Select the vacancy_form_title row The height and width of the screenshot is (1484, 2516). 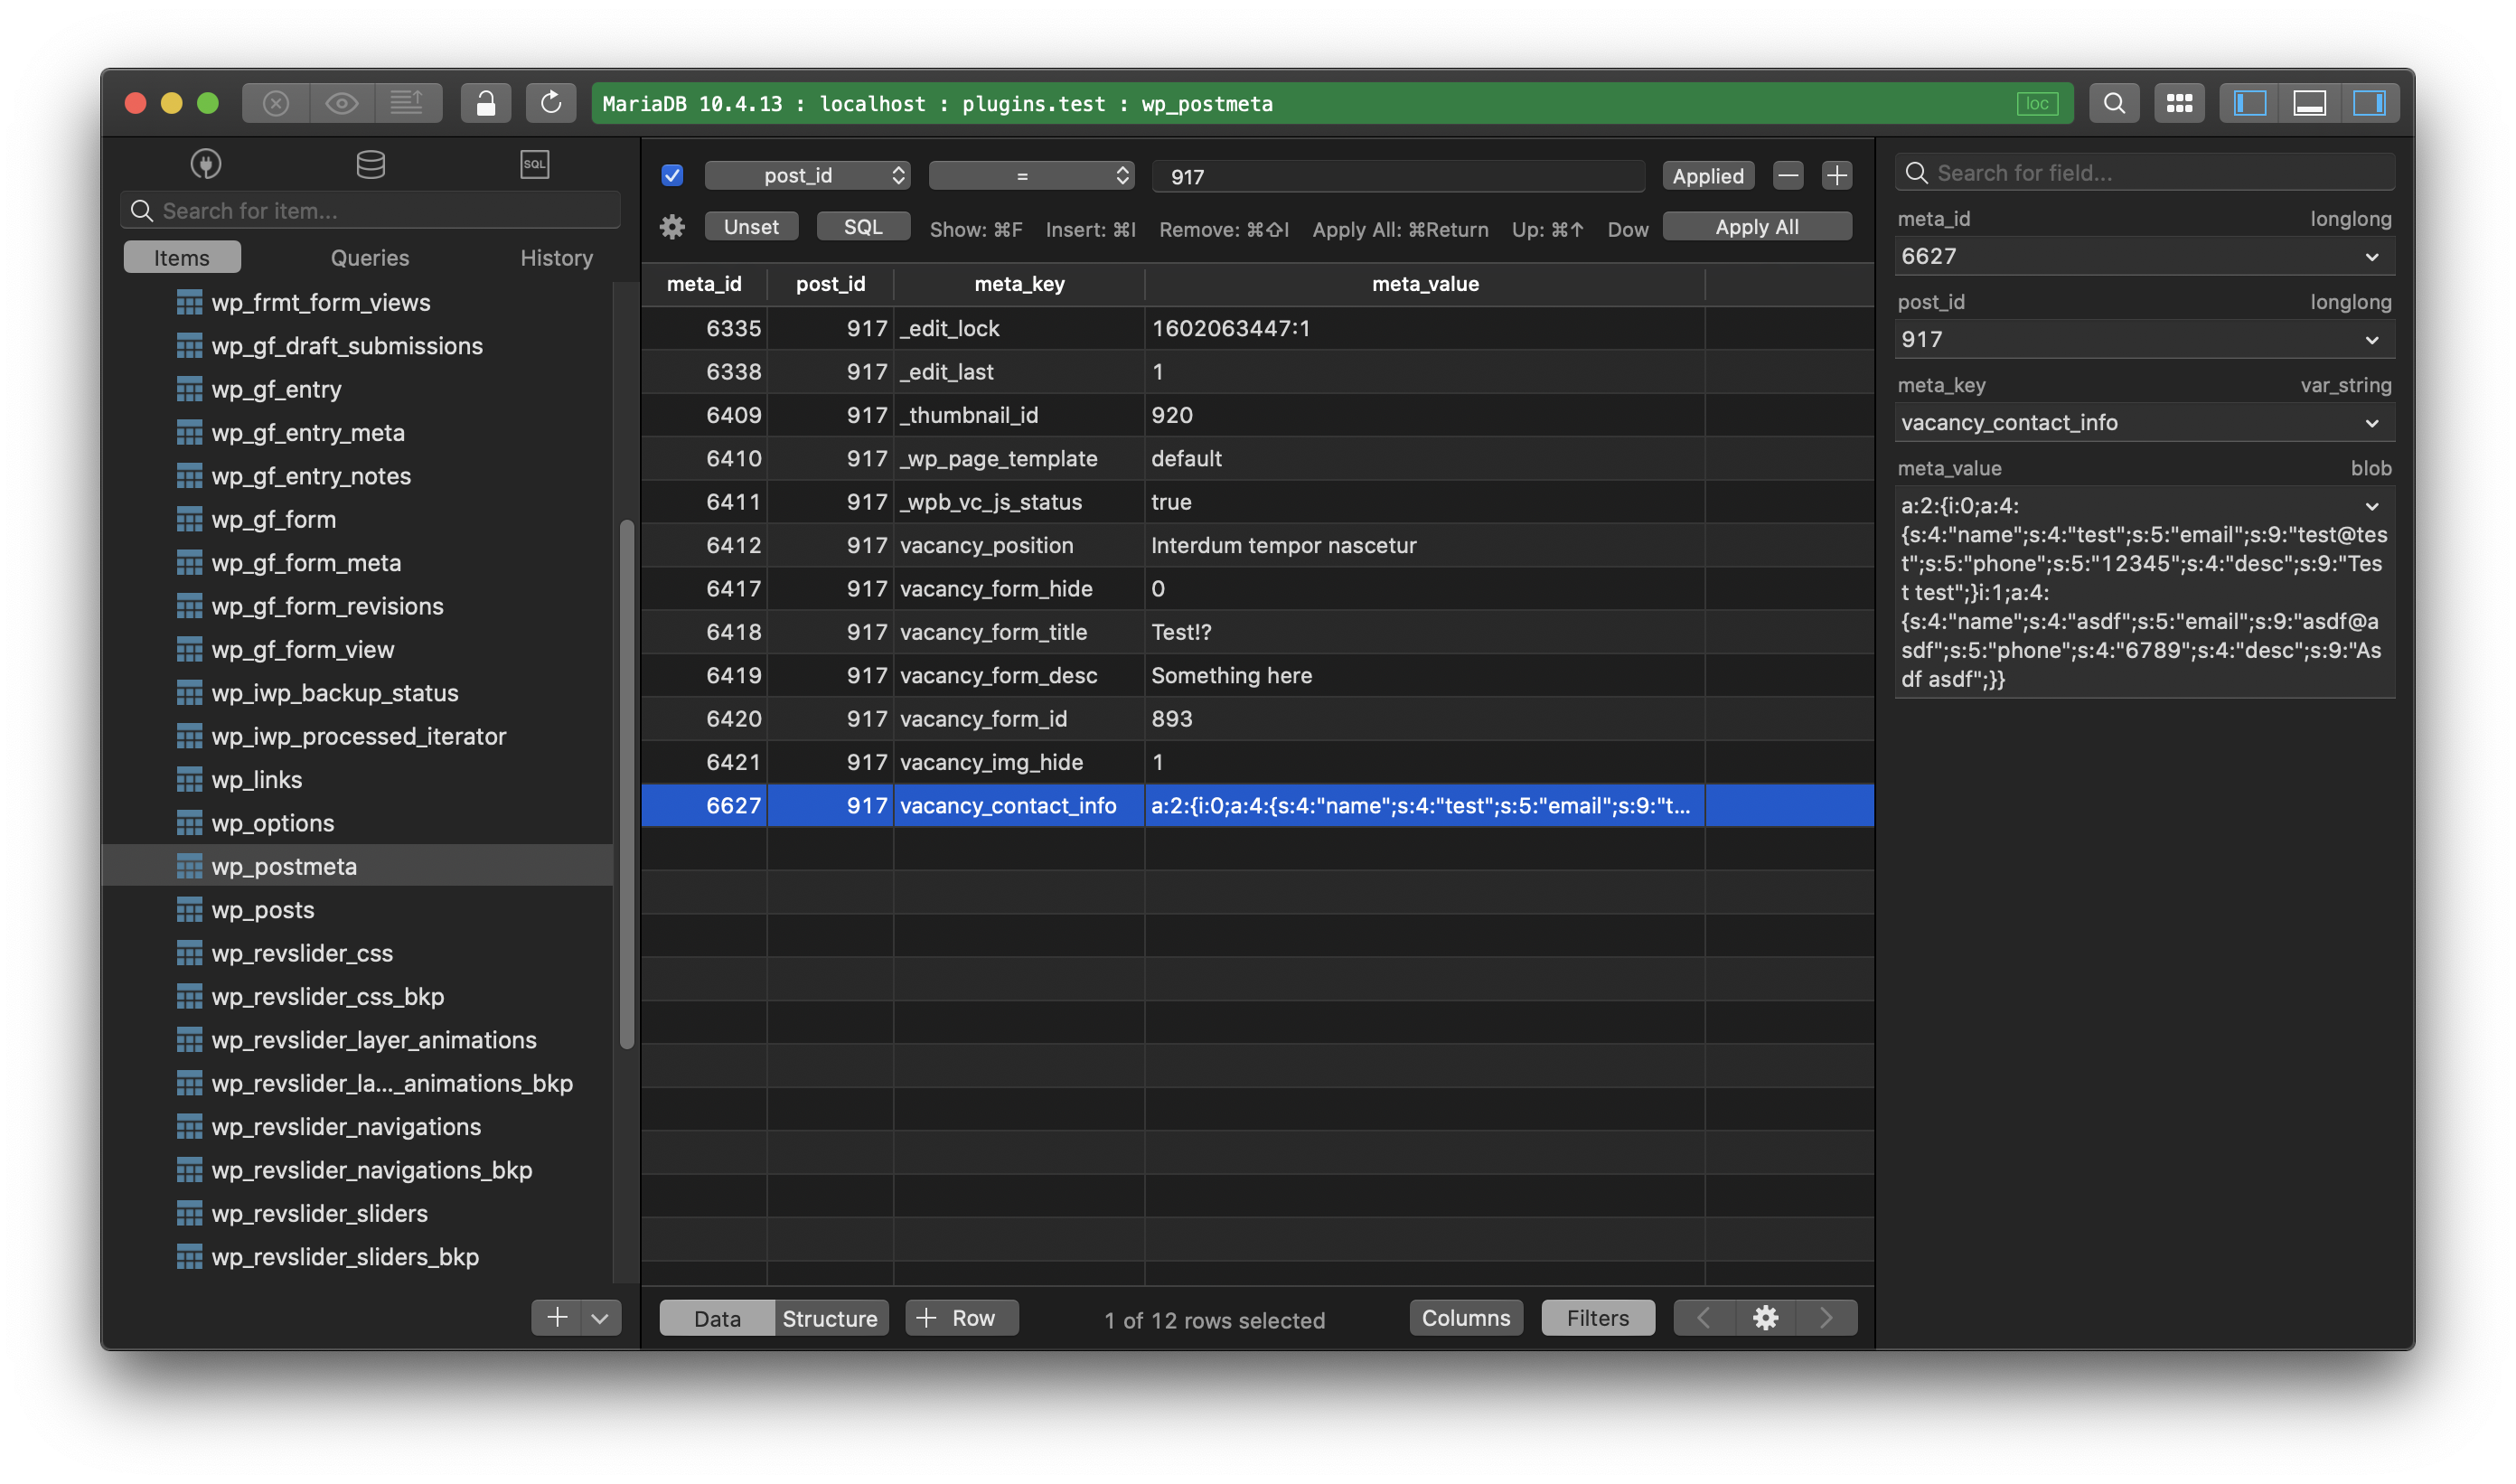(x=1257, y=632)
